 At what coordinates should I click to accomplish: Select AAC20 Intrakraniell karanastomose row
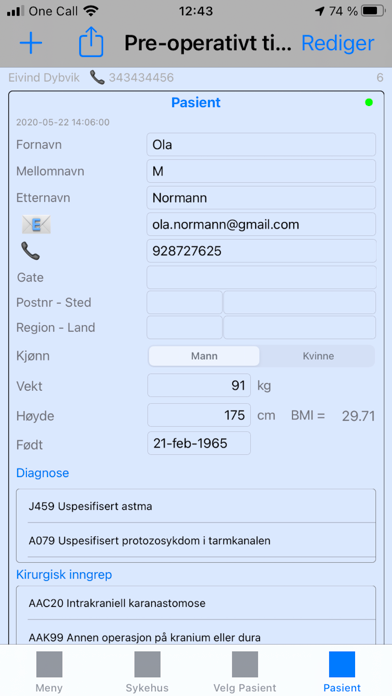point(196,603)
